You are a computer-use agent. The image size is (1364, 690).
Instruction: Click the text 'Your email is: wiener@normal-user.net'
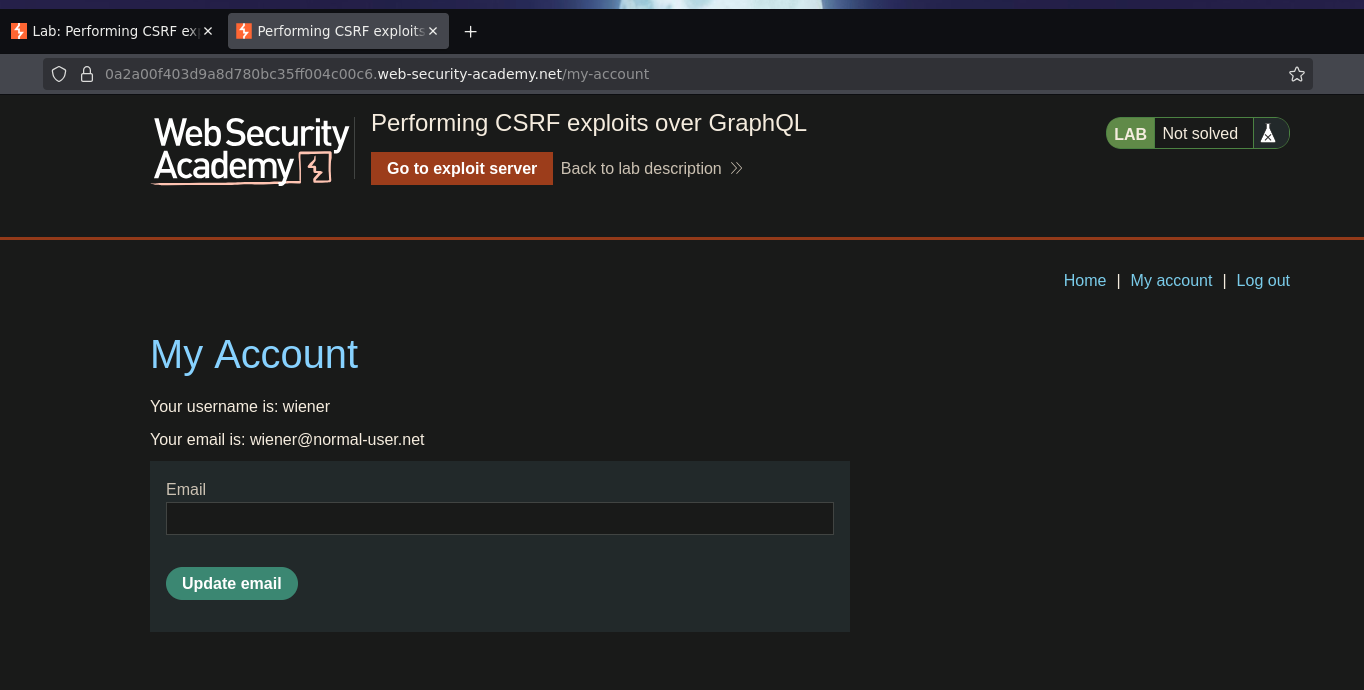pos(287,439)
